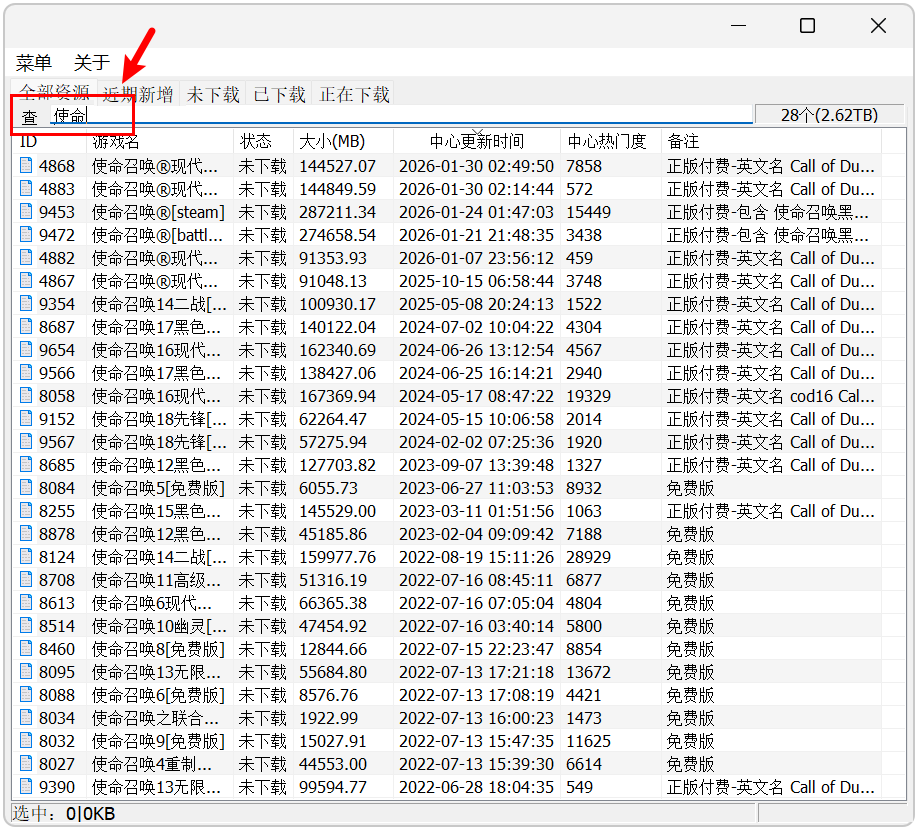This screenshot has width=916, height=829.
Task: Click the file icon for ID 8878
Action: coord(26,534)
